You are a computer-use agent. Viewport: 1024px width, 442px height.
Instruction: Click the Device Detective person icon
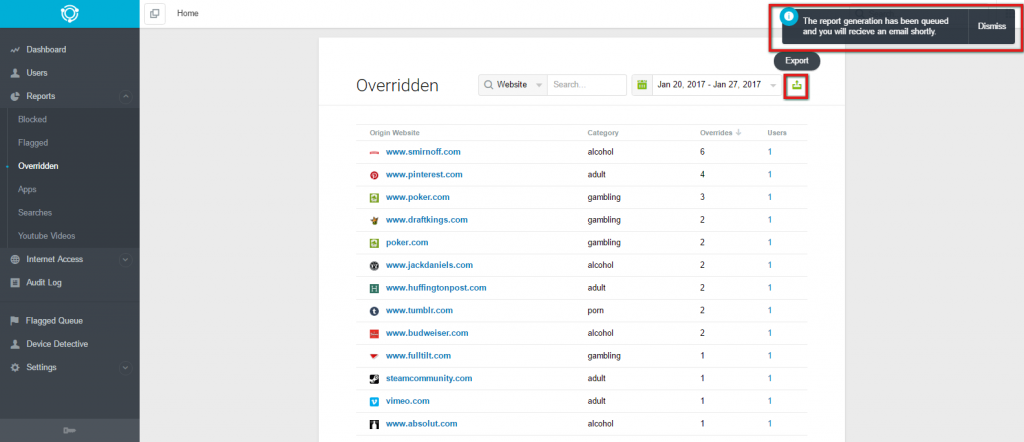[x=15, y=344]
